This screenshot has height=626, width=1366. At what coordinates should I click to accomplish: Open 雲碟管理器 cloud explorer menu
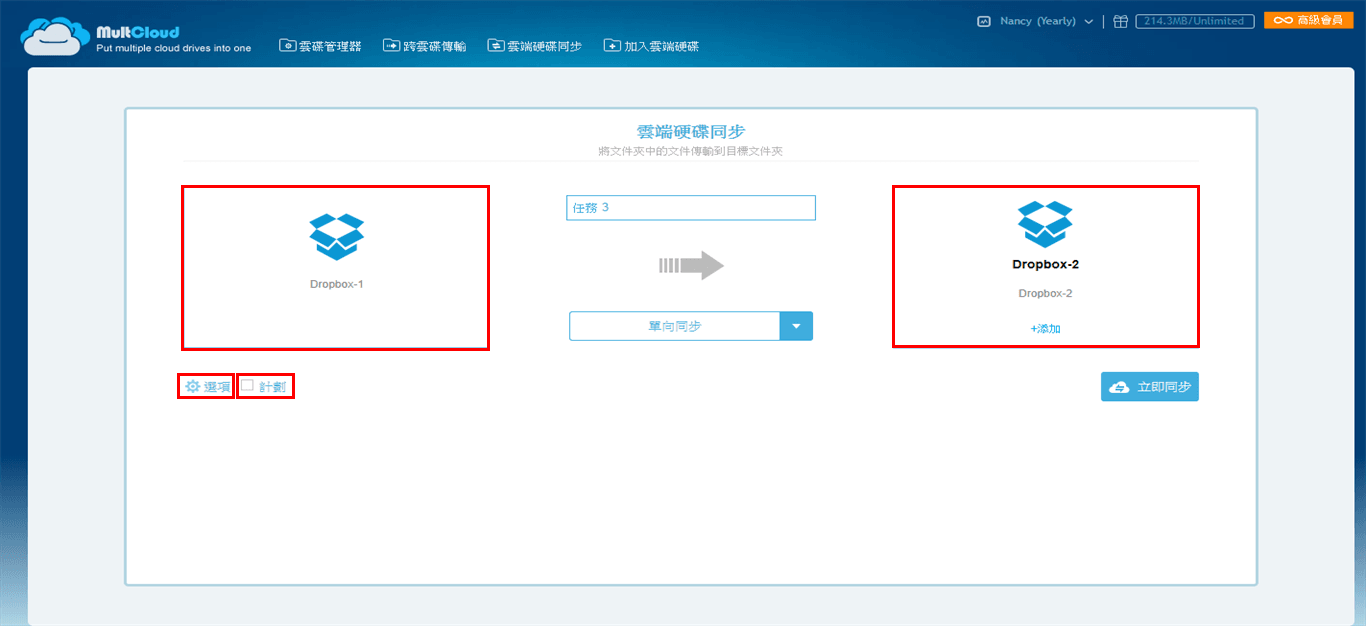320,46
